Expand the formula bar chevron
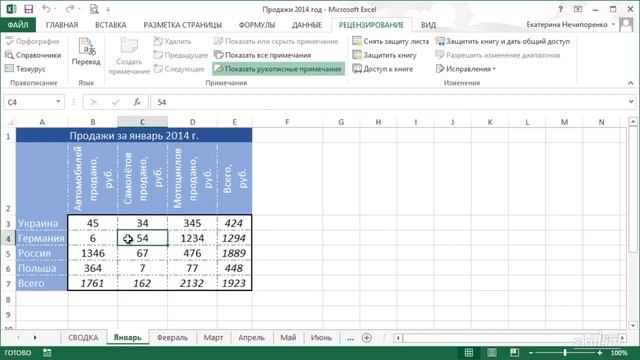Screen dimensions: 640x360 631,102
